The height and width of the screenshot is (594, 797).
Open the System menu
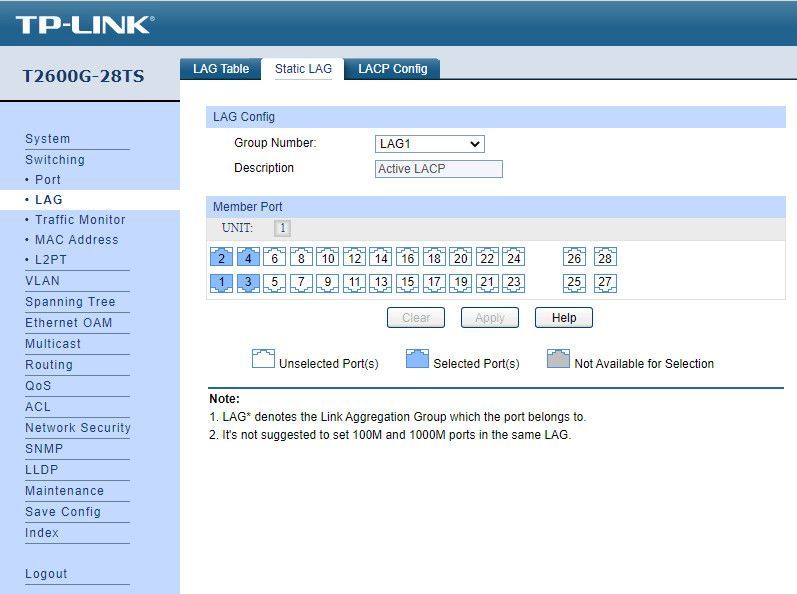tap(48, 139)
